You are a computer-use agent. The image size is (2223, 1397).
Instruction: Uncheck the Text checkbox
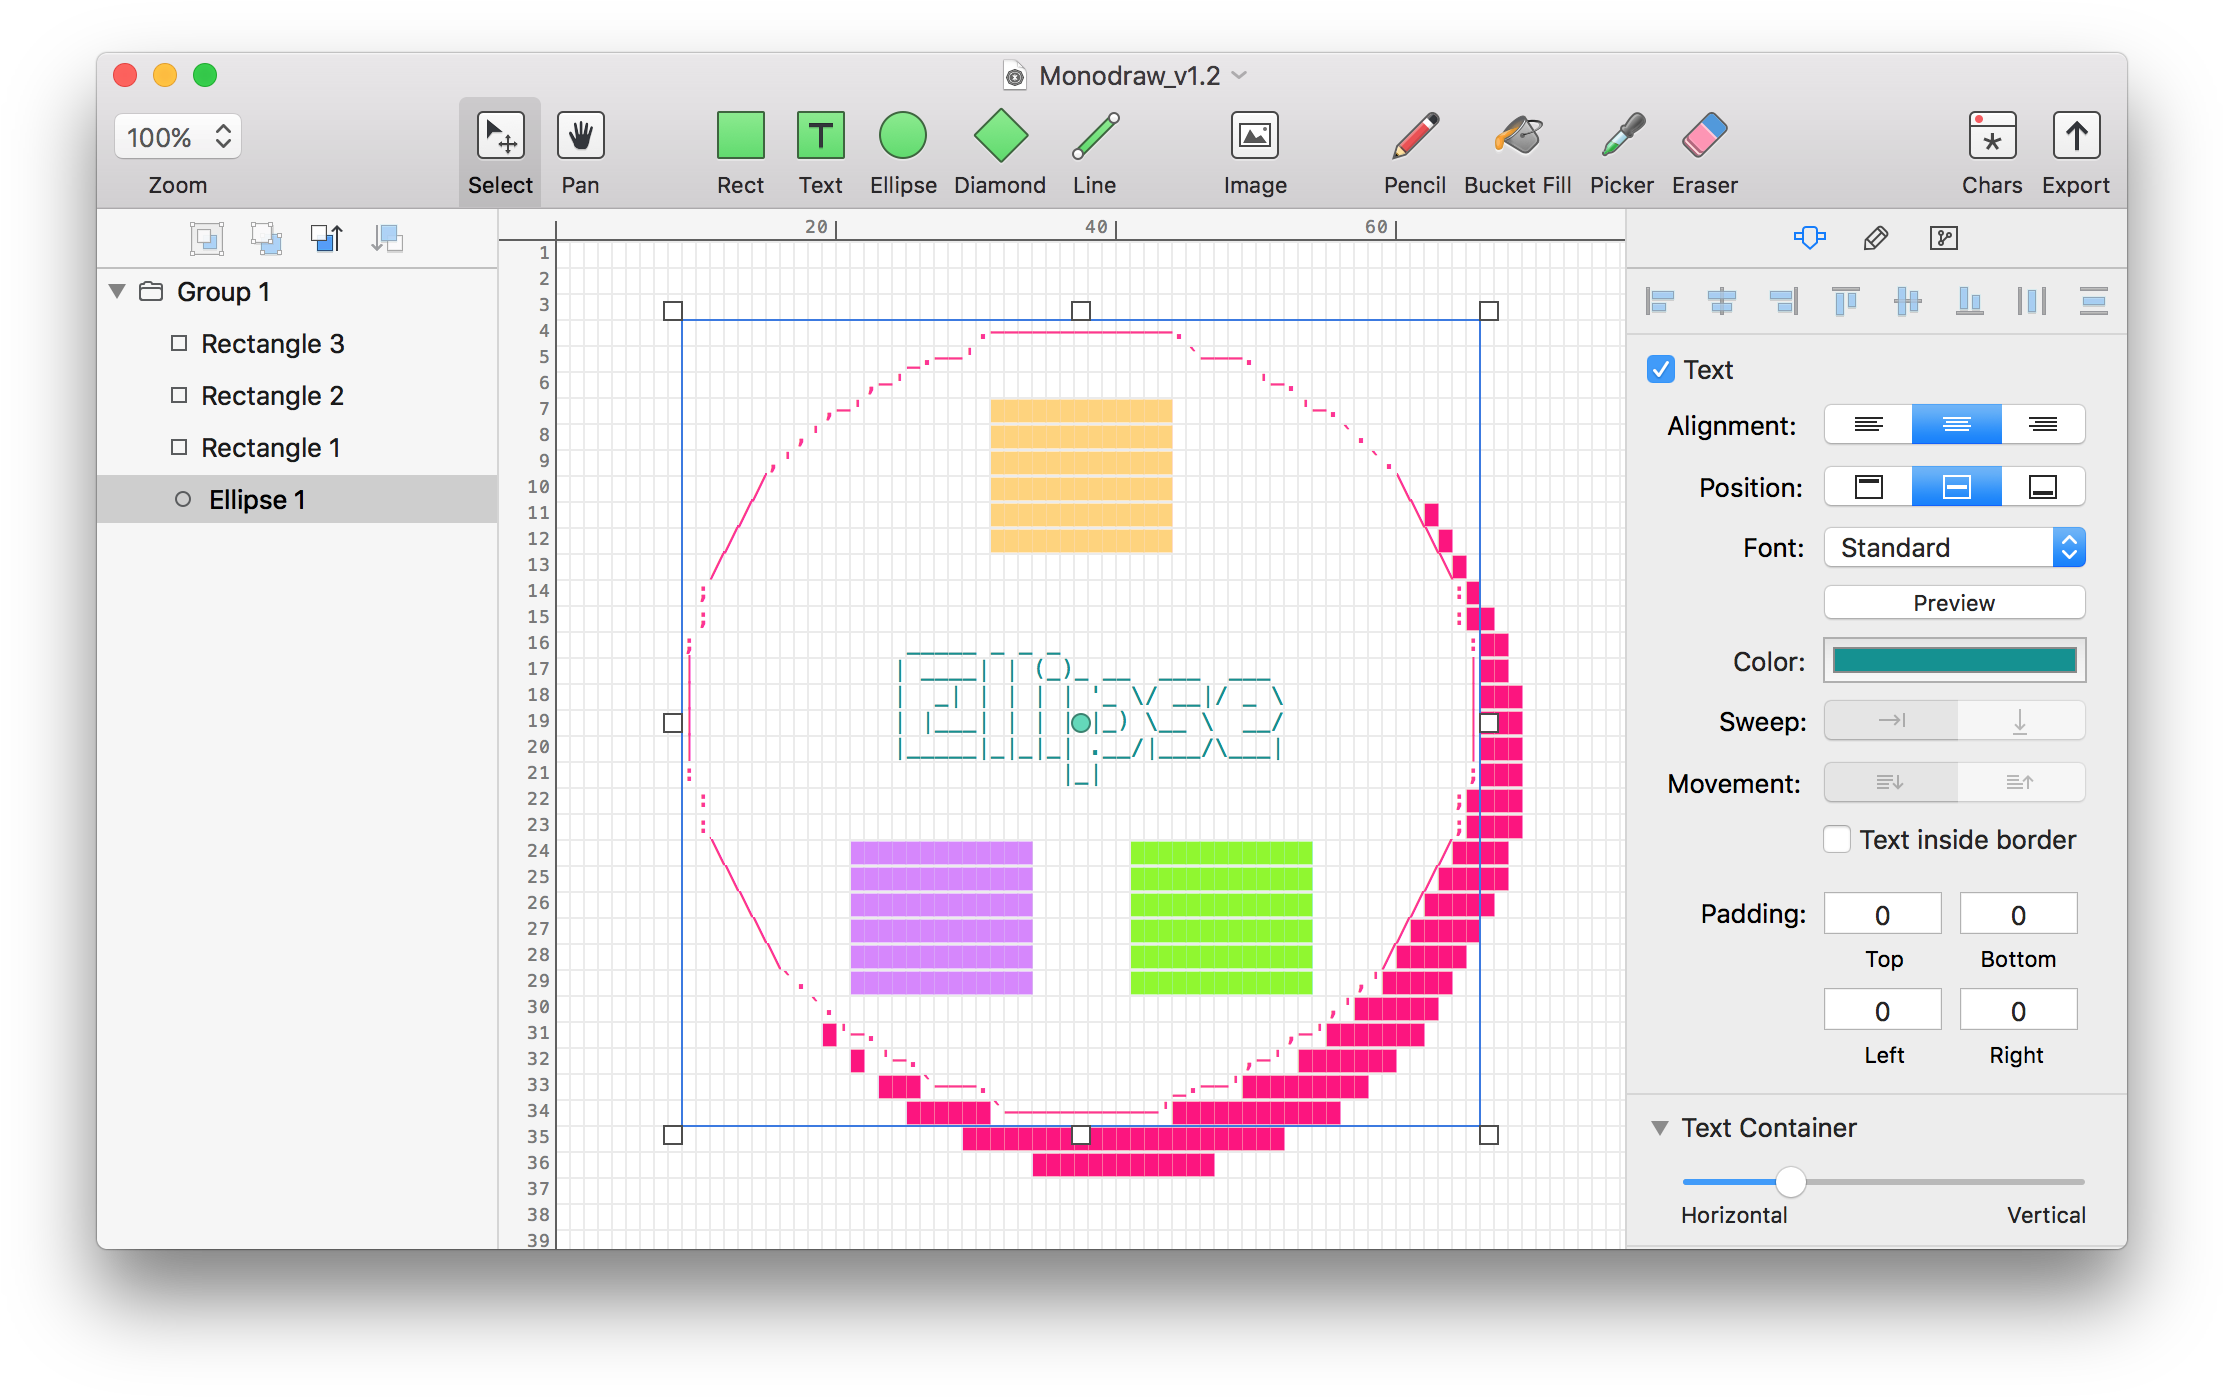click(x=1661, y=370)
